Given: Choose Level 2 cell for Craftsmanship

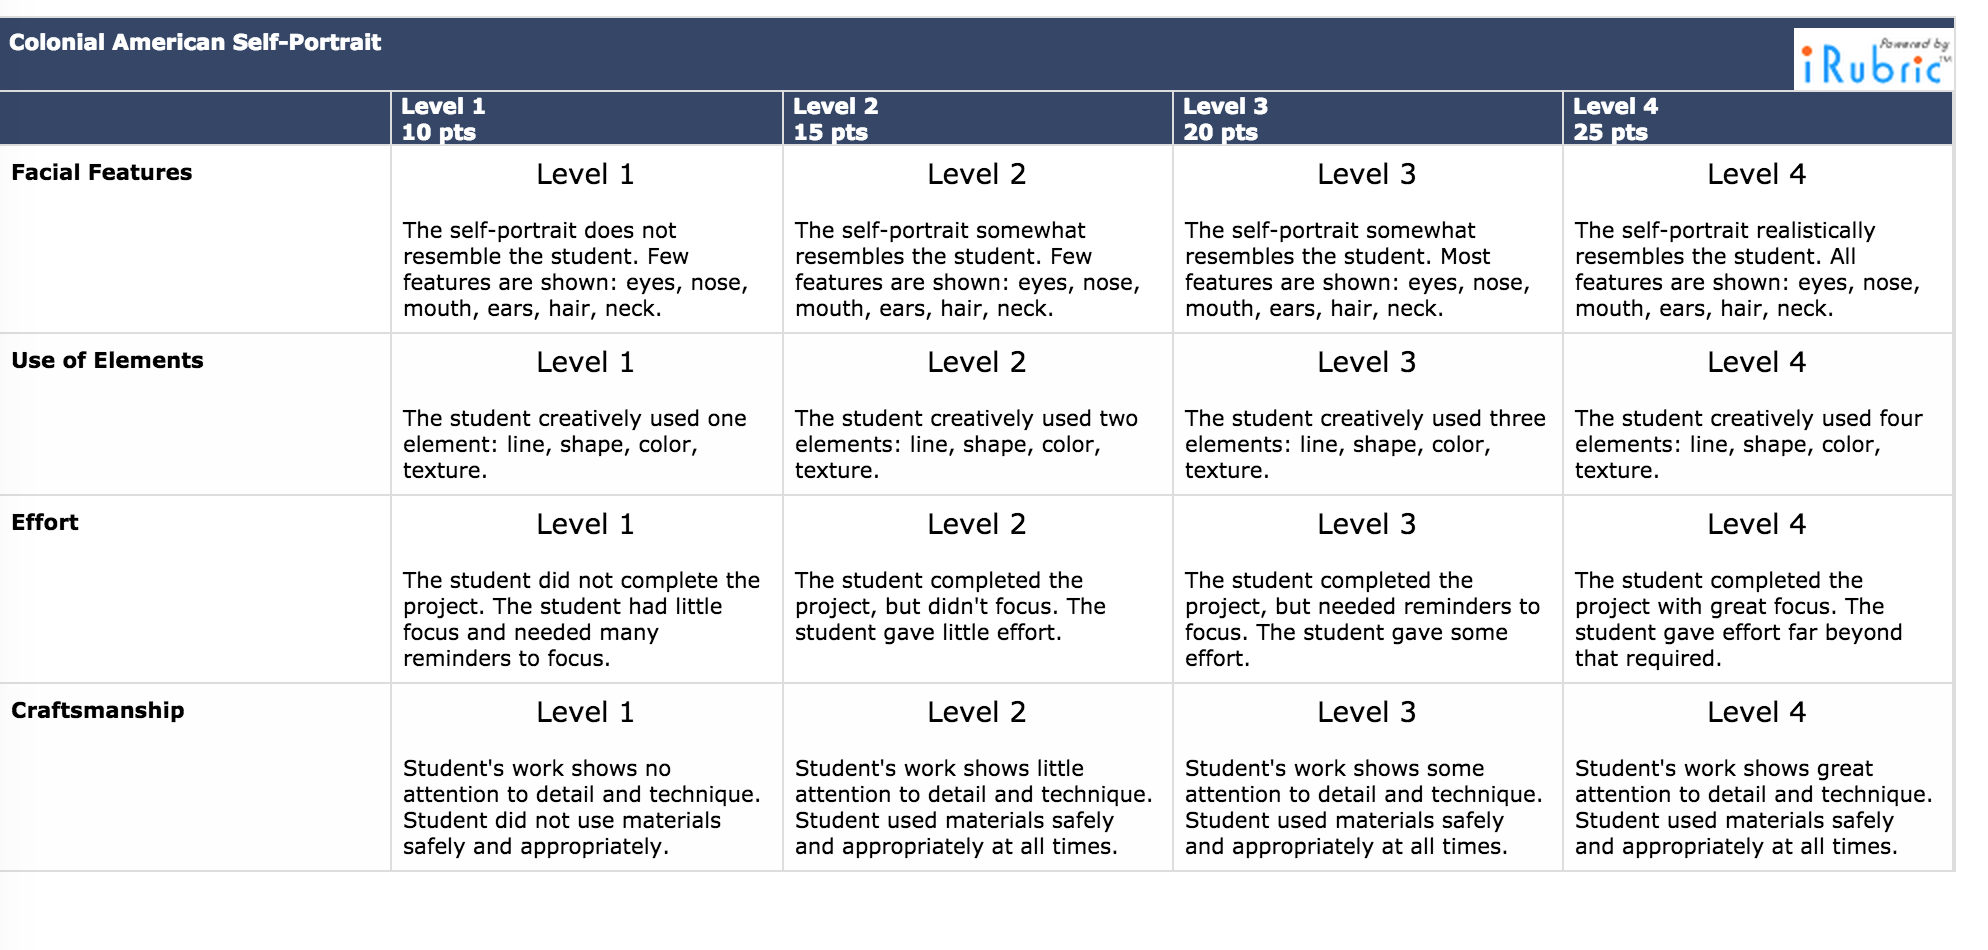Looking at the screenshot, I should click(976, 778).
